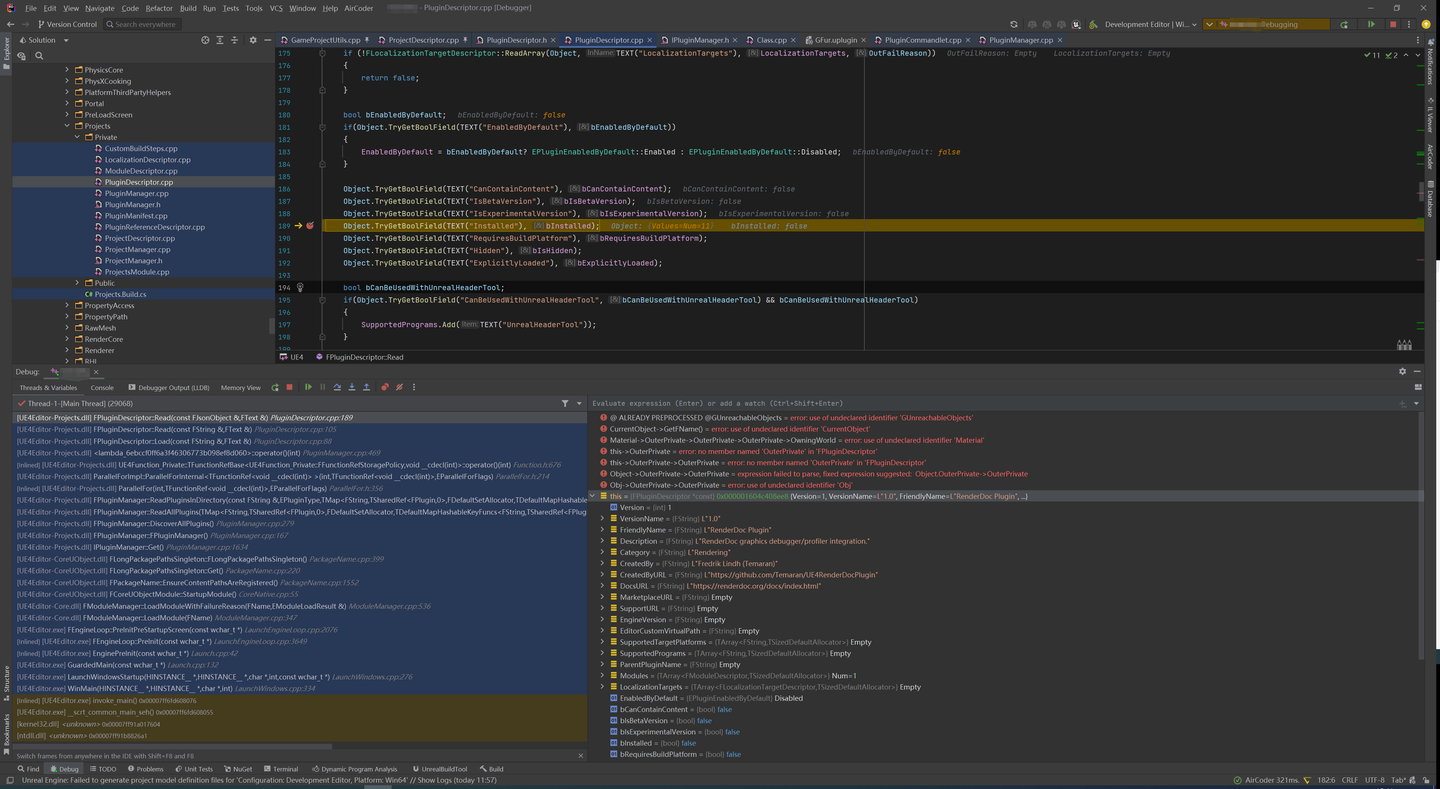Expand the Modules variable entry
The image size is (1440, 789).
(600, 675)
